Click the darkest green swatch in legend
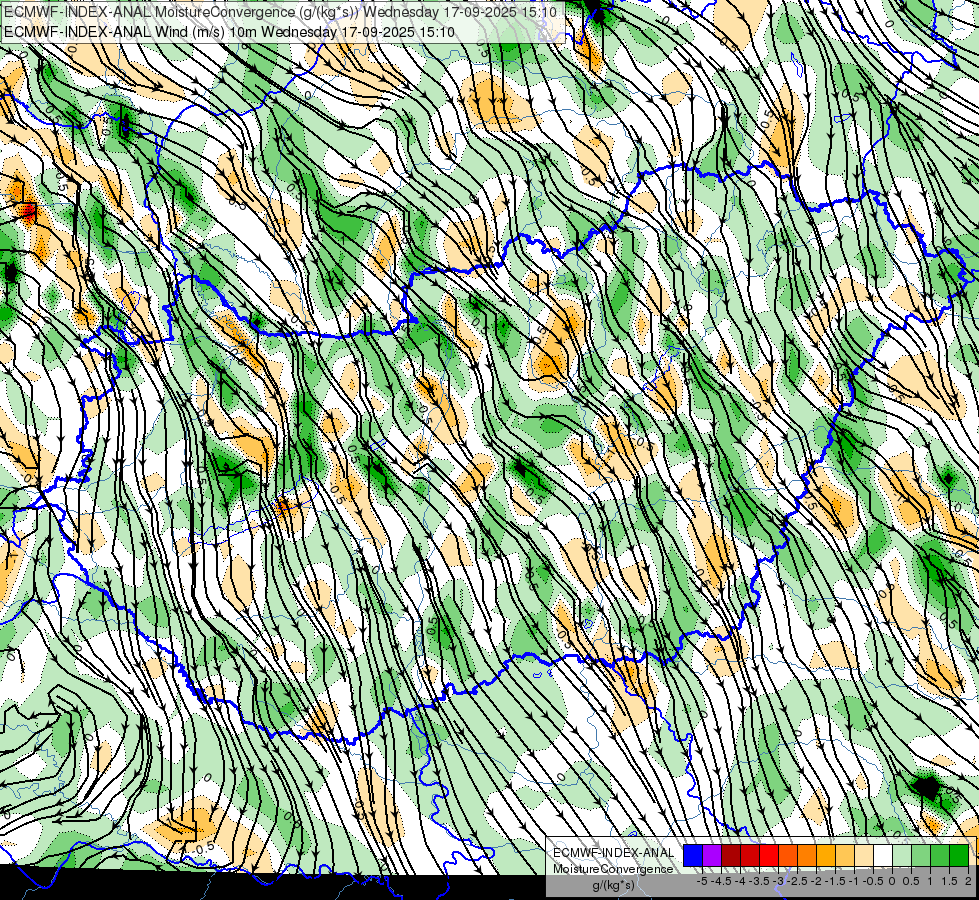The height and width of the screenshot is (900, 979). tap(959, 855)
